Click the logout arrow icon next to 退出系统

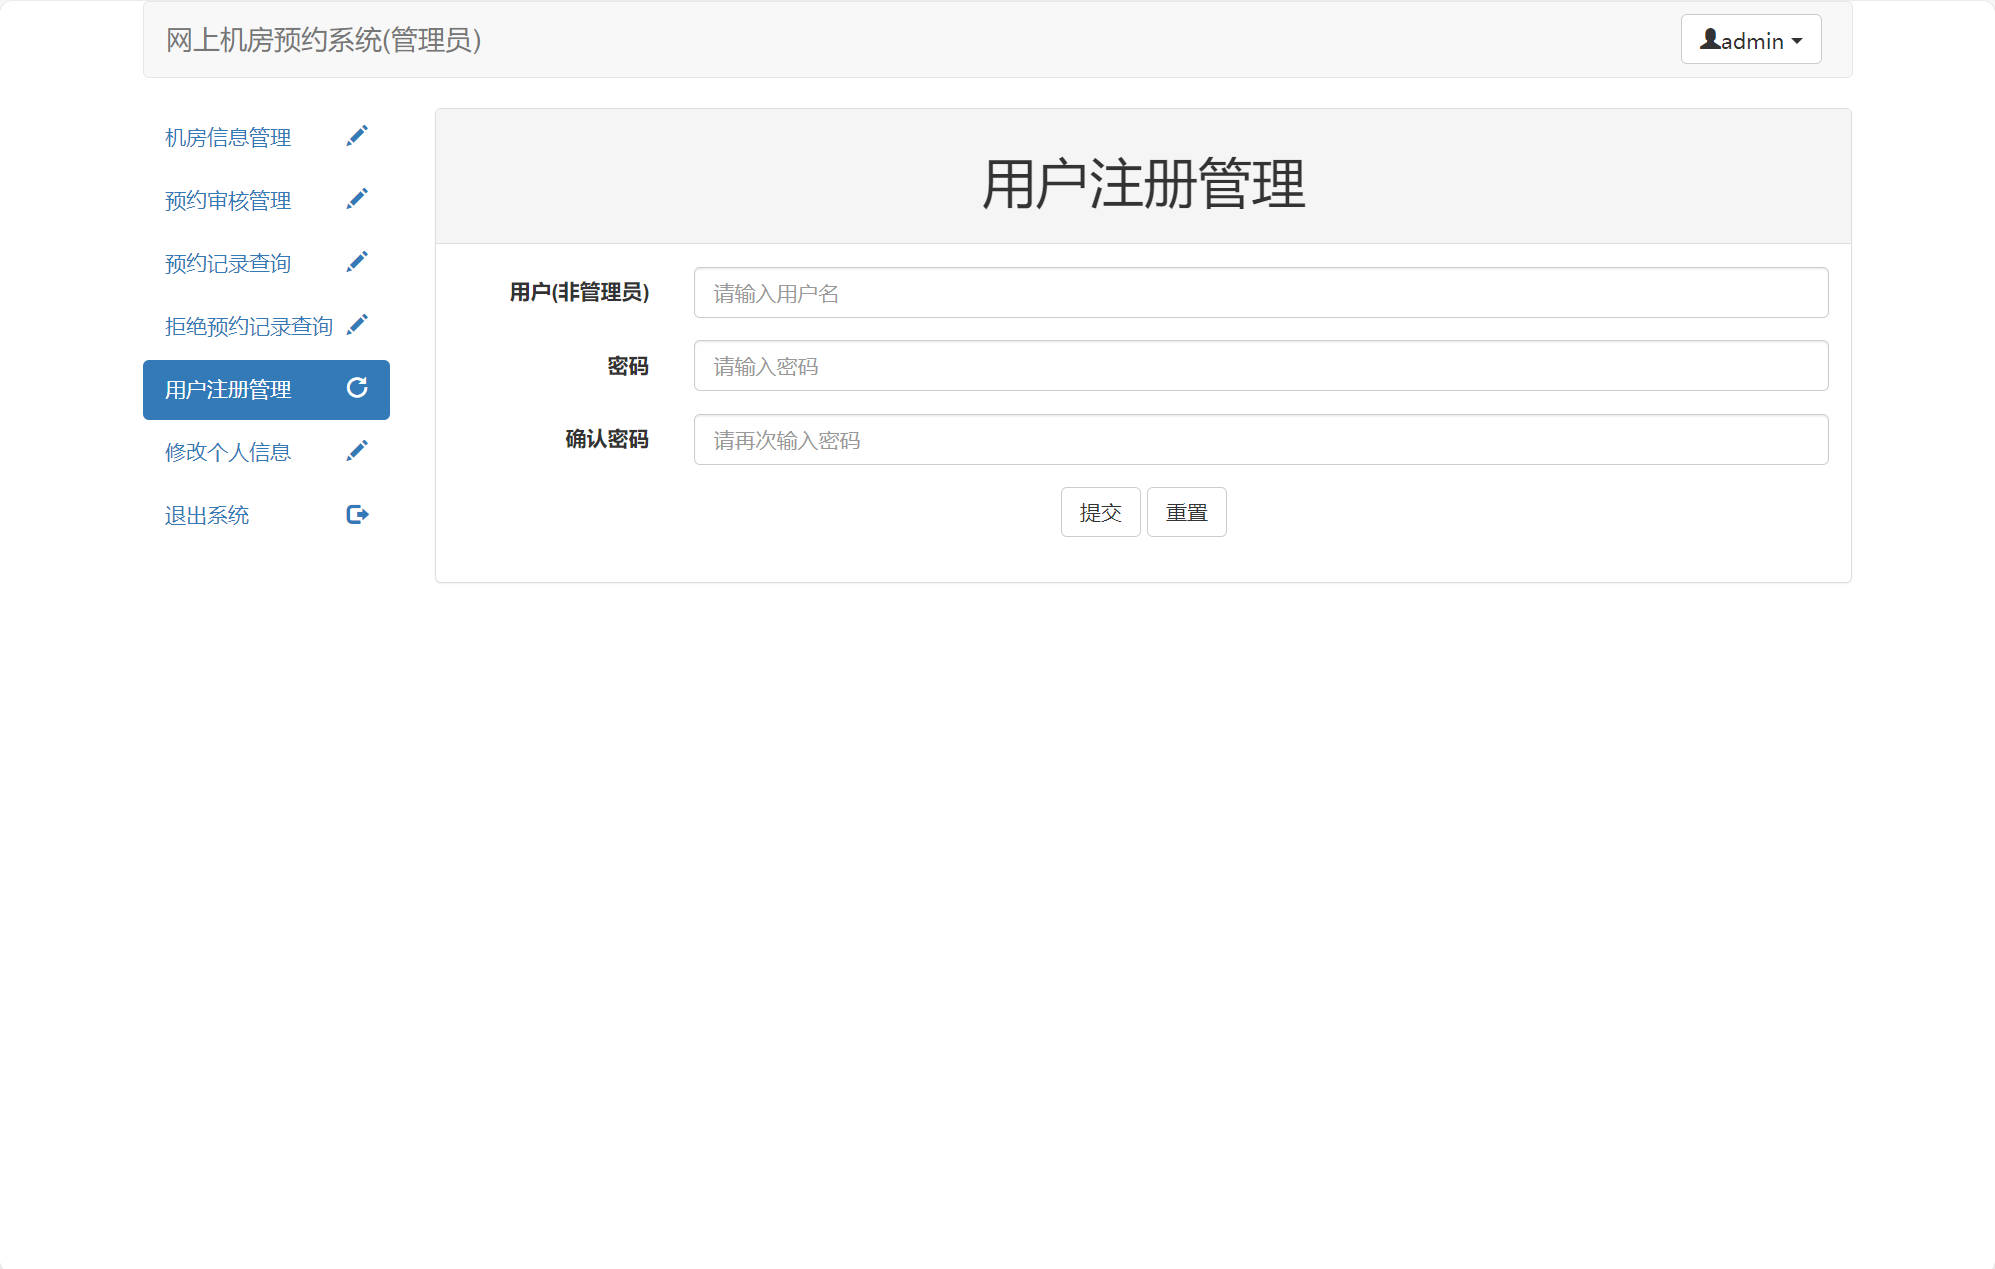click(x=357, y=514)
